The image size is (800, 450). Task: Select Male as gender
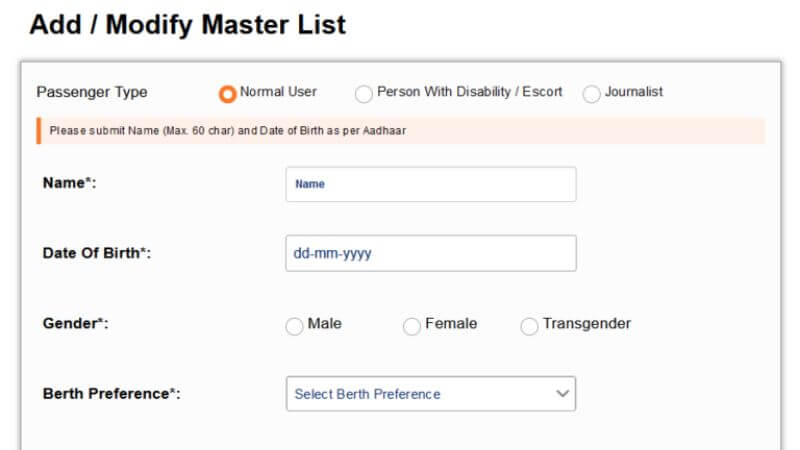point(294,326)
